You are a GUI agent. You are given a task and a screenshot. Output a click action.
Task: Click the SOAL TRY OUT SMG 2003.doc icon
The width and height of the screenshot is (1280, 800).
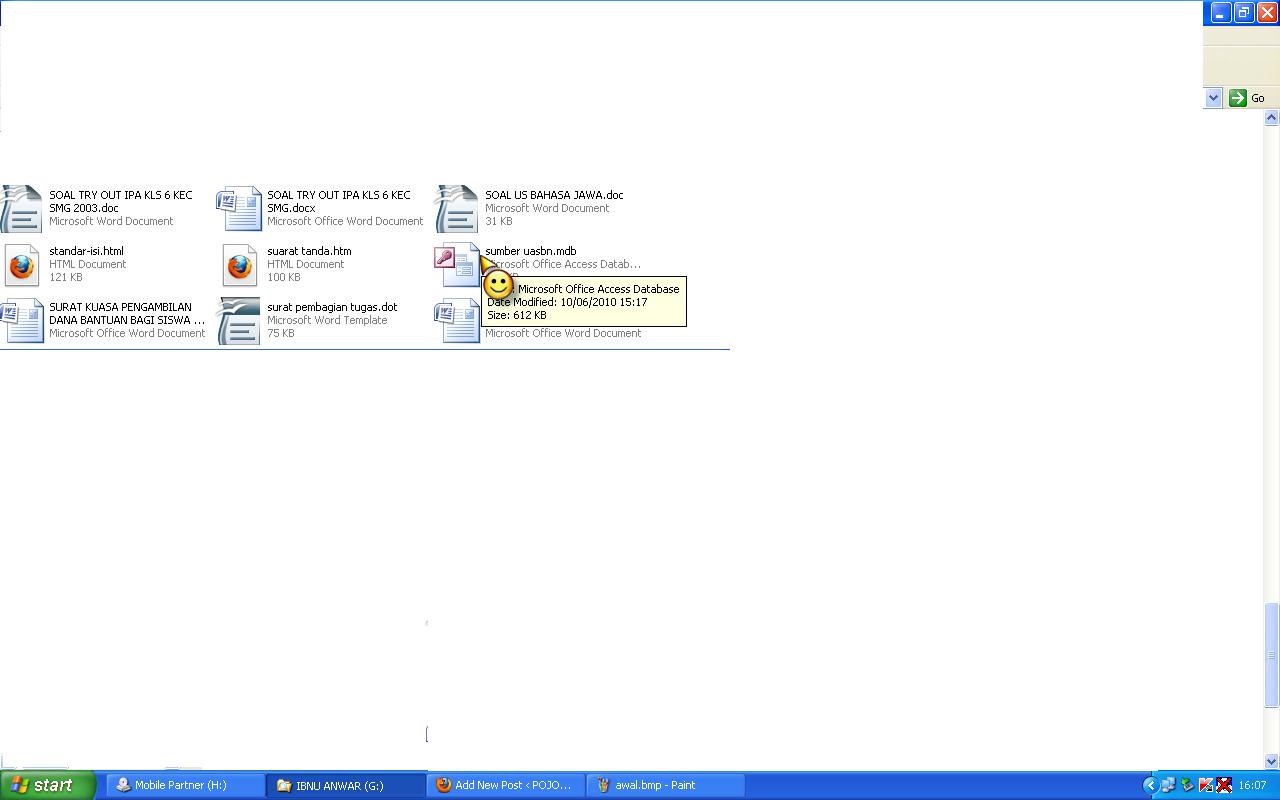22,209
